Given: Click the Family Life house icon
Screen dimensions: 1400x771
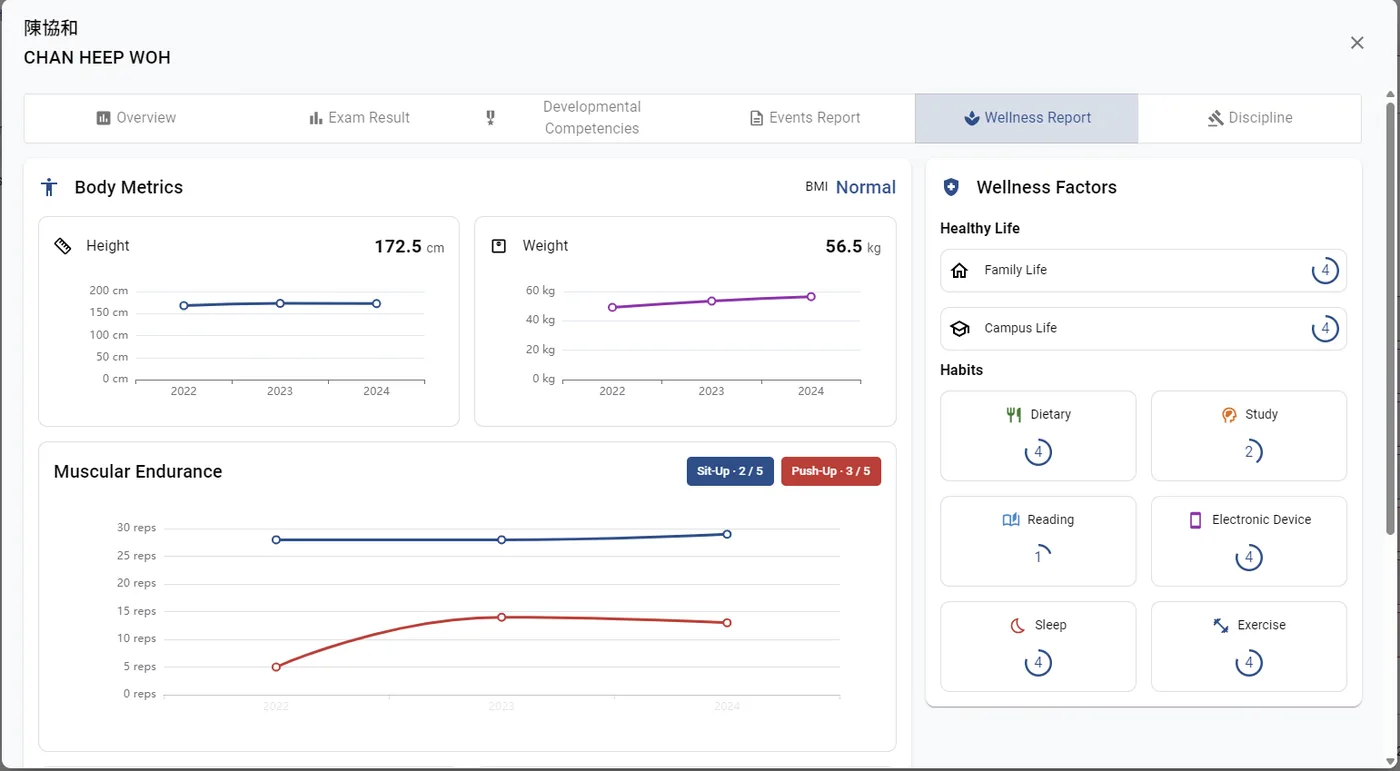Looking at the screenshot, I should (x=960, y=270).
